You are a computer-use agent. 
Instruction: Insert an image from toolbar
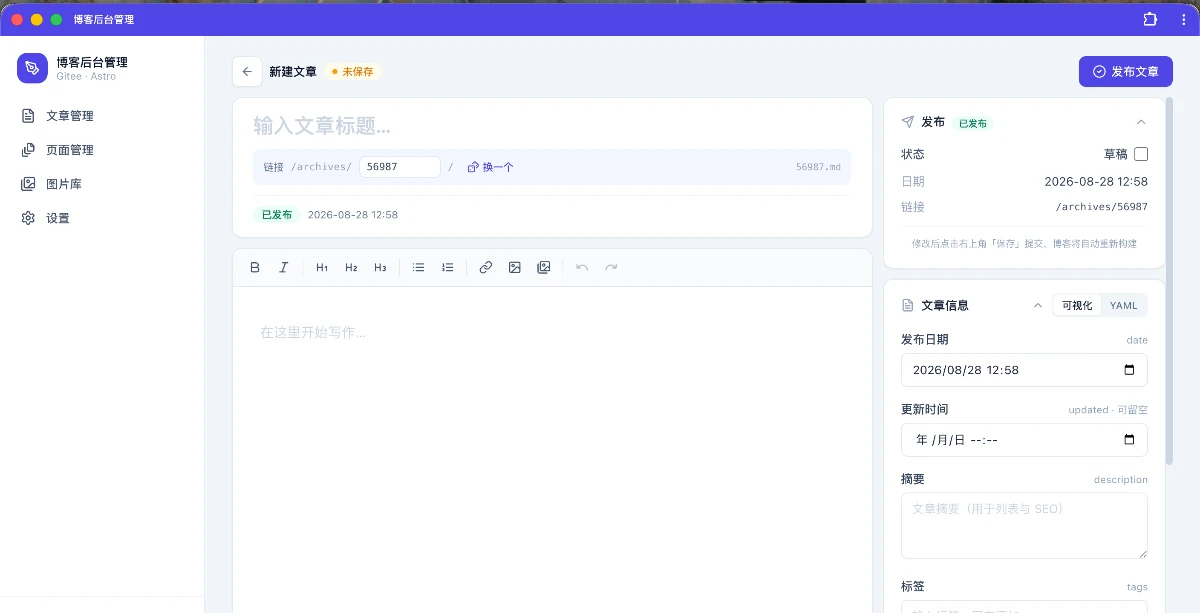pyautogui.click(x=515, y=268)
